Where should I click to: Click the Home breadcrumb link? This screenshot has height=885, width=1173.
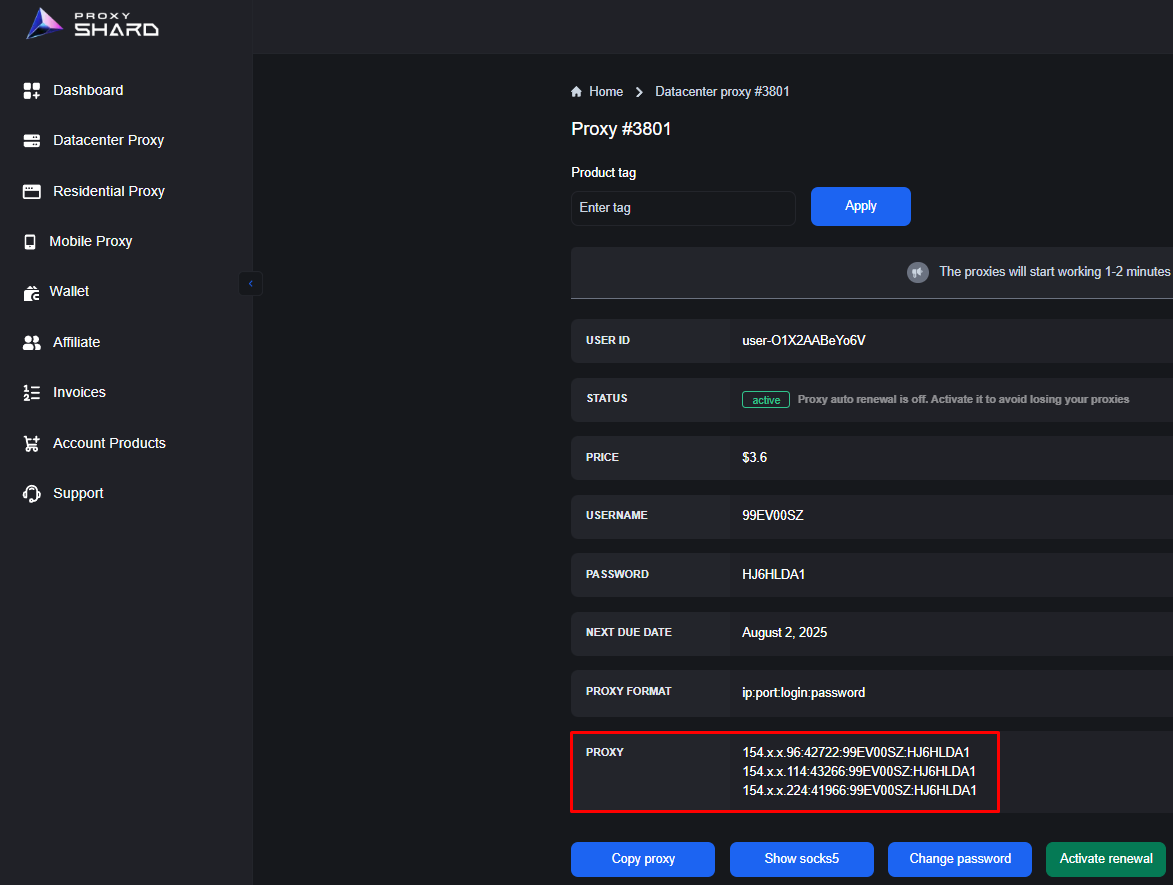pos(605,92)
